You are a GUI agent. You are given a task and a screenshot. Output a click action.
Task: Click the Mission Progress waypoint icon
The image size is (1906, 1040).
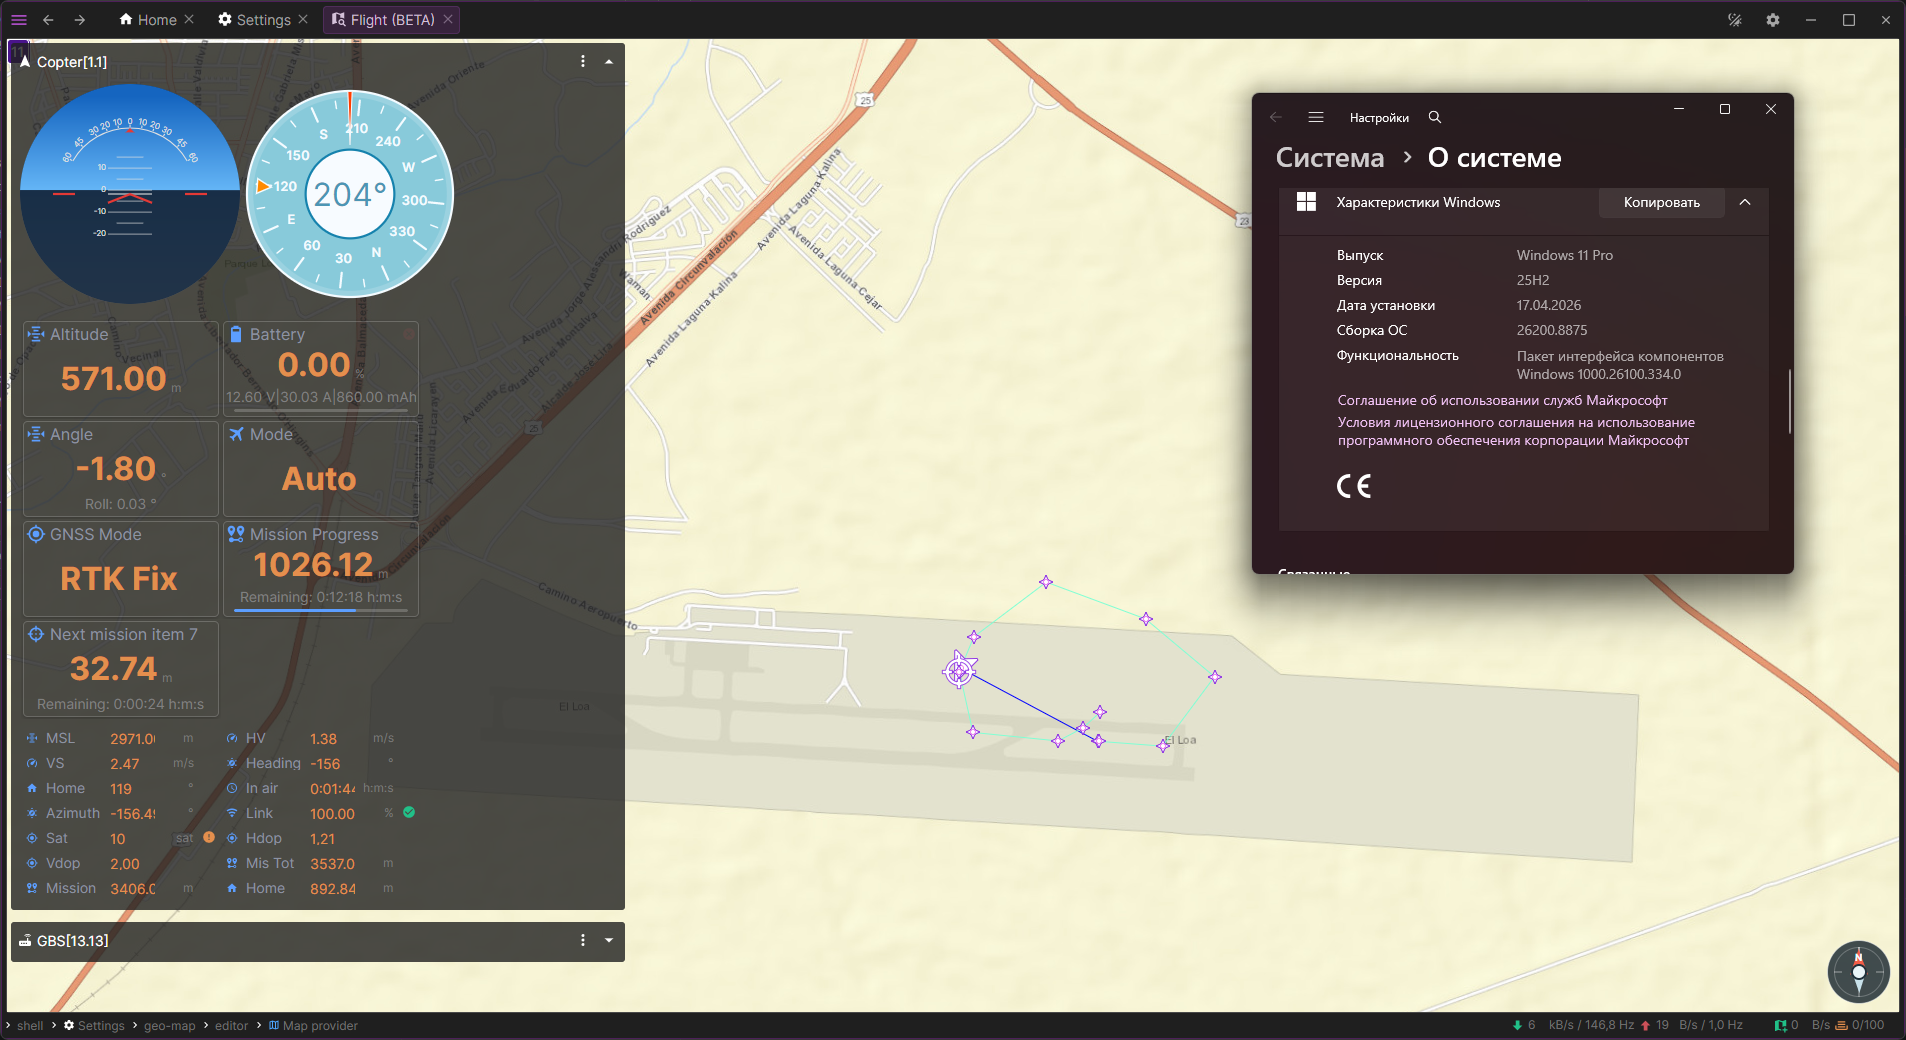[x=236, y=534]
